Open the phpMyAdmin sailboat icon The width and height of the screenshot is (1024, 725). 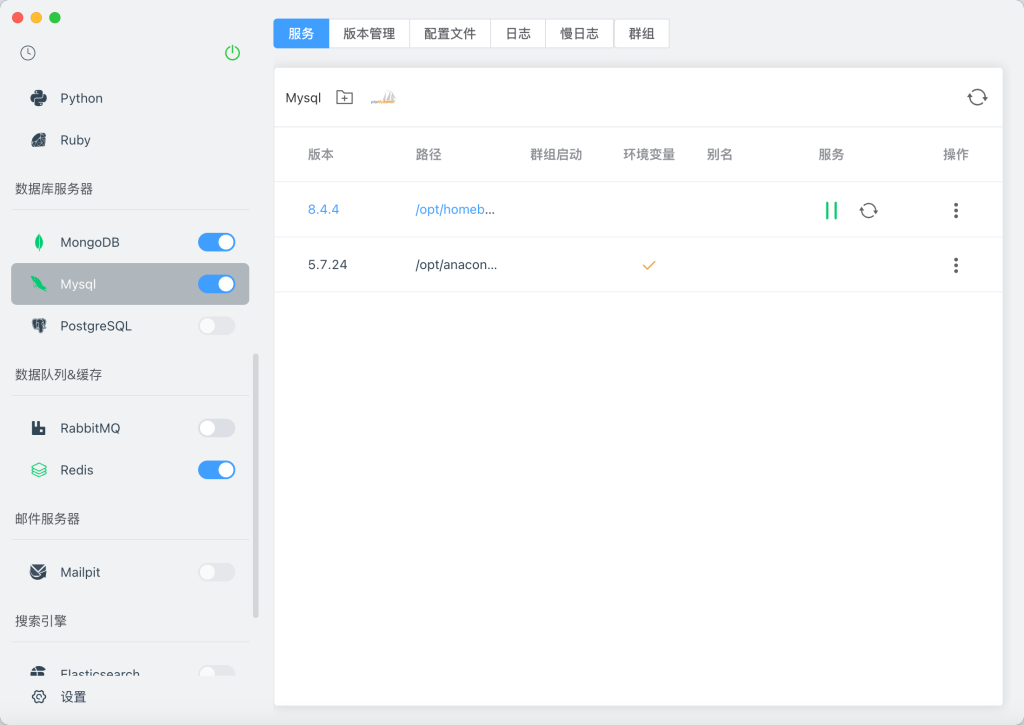point(383,97)
